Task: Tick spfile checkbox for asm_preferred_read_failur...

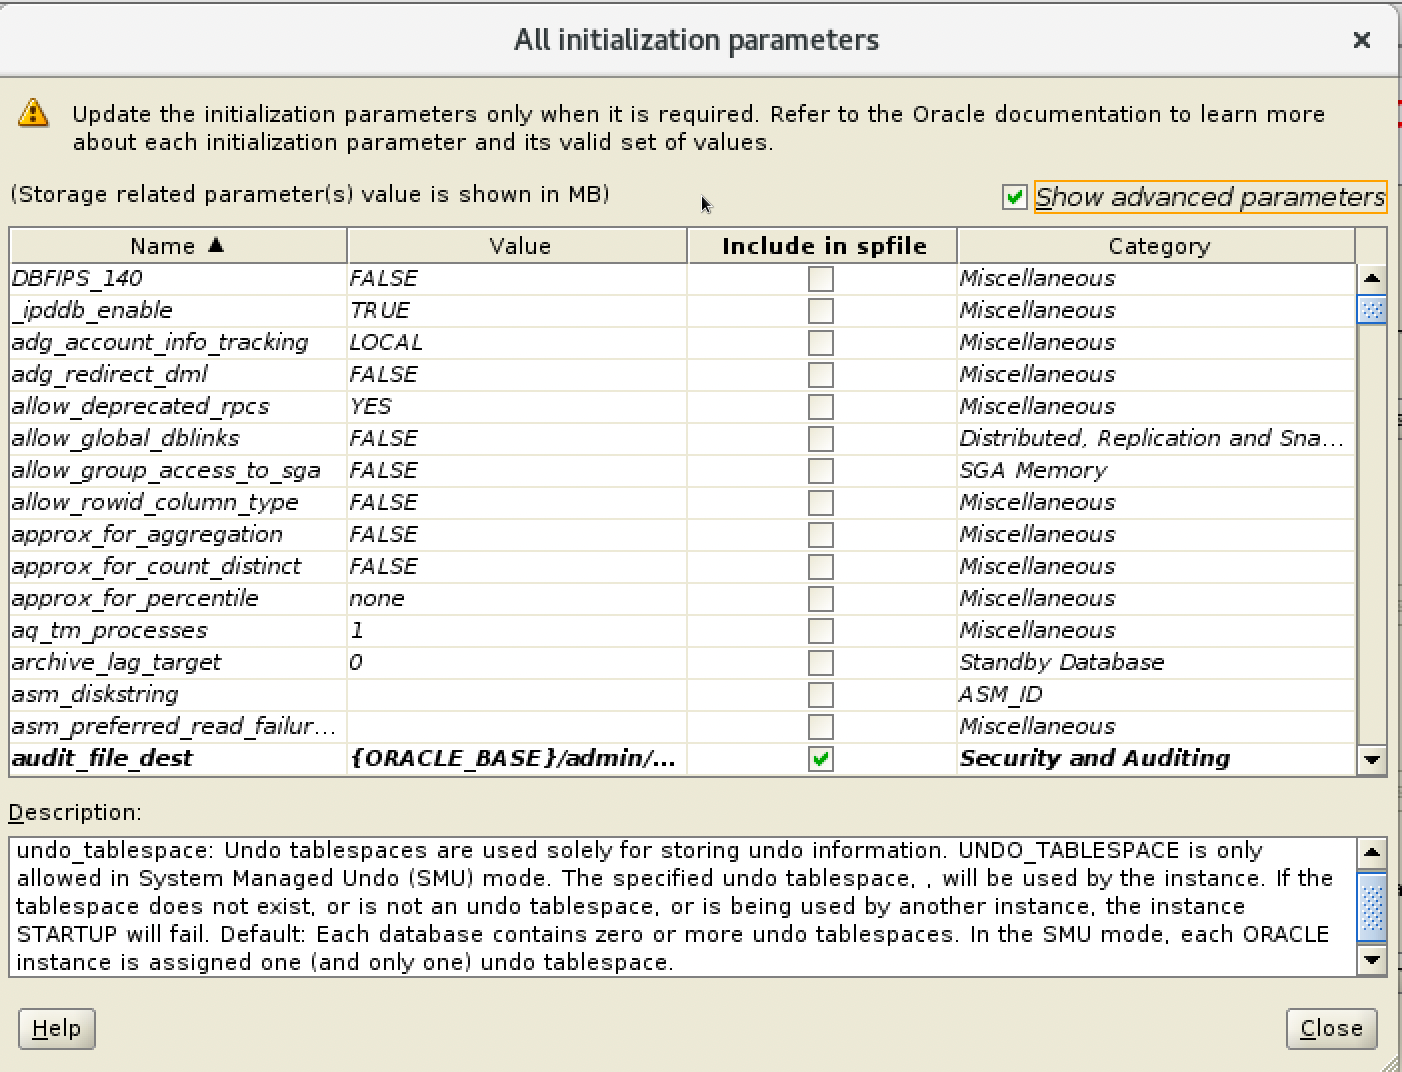Action: coord(821,727)
